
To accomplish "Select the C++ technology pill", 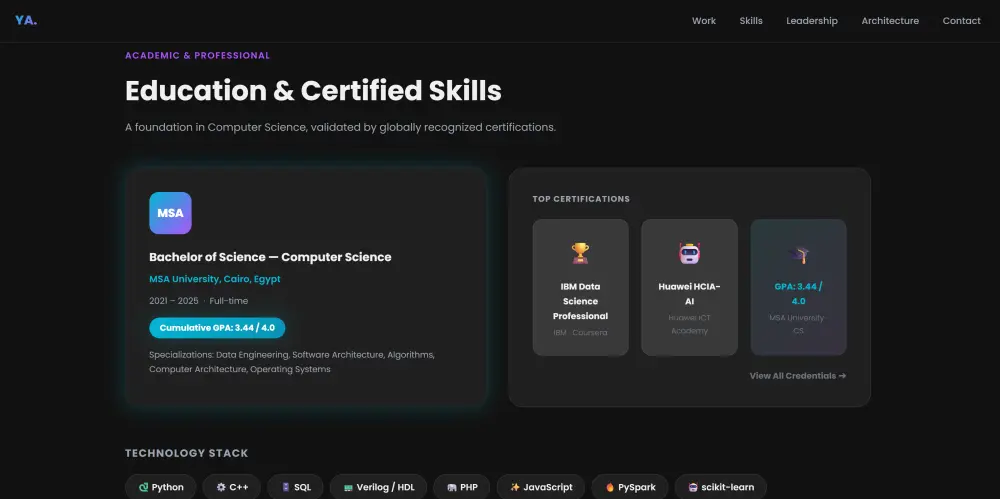I will click(232, 487).
